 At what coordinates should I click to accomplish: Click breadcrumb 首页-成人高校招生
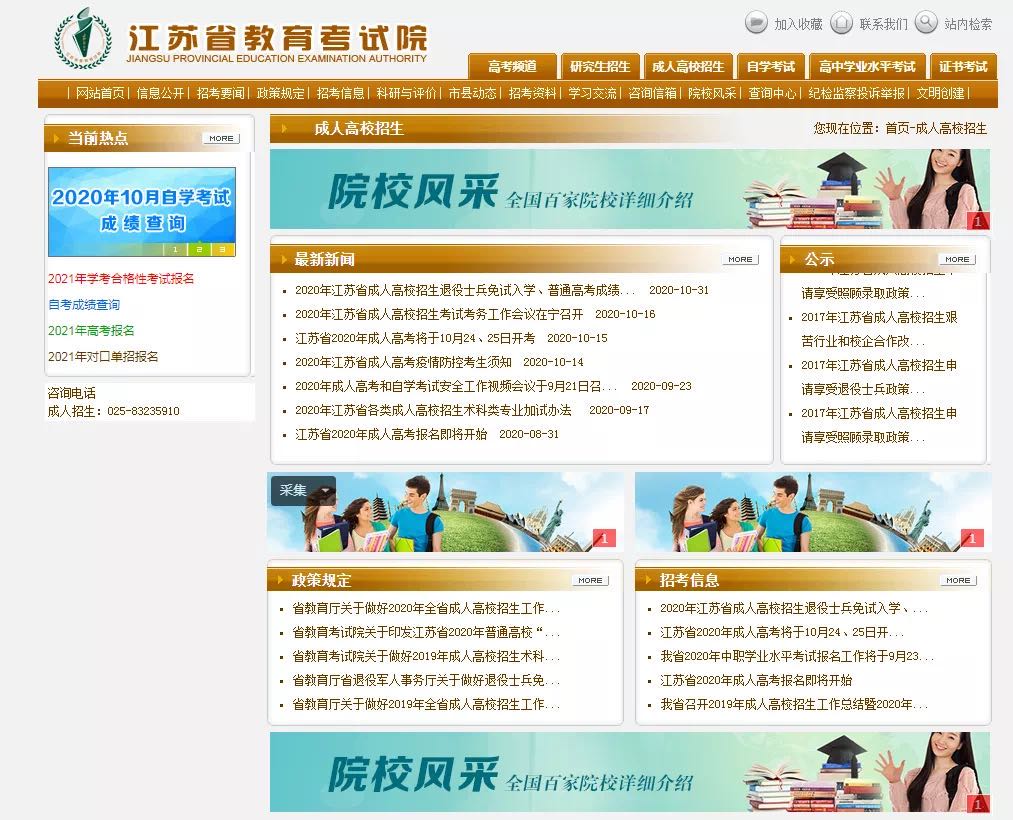tap(935, 129)
